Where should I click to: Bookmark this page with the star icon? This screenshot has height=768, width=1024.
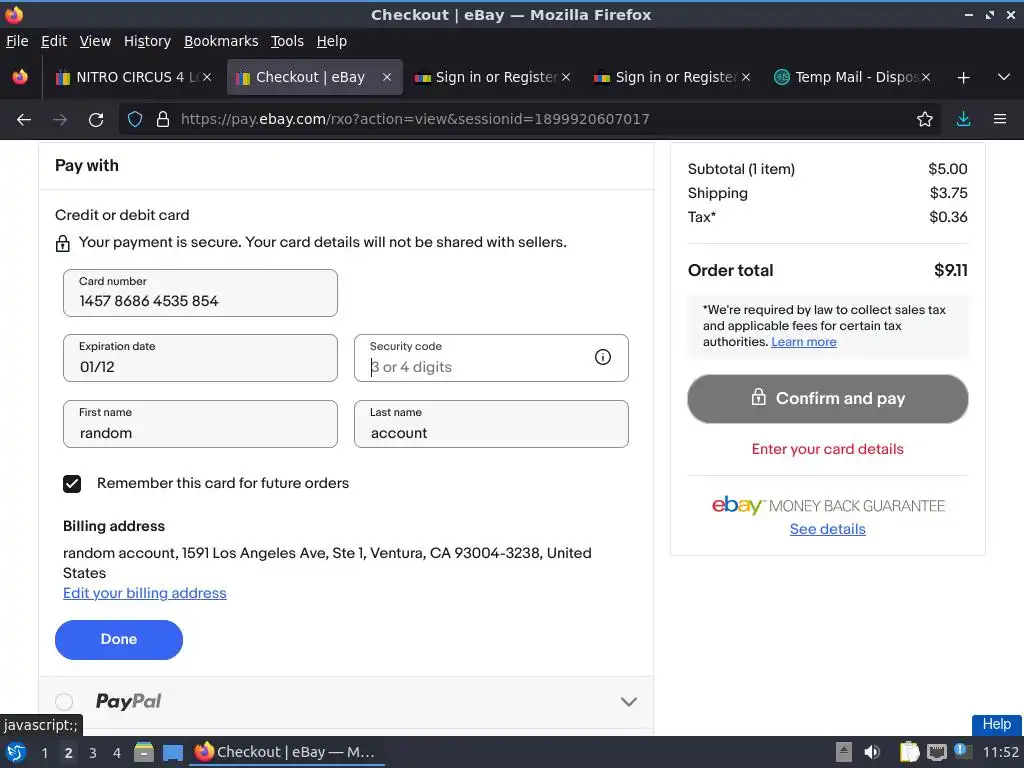(924, 120)
